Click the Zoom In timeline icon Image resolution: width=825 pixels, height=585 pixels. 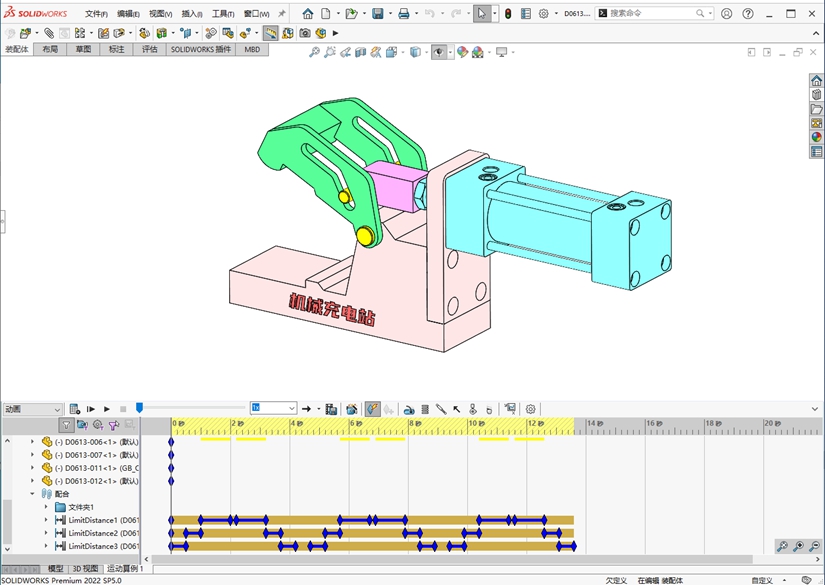[799, 546]
